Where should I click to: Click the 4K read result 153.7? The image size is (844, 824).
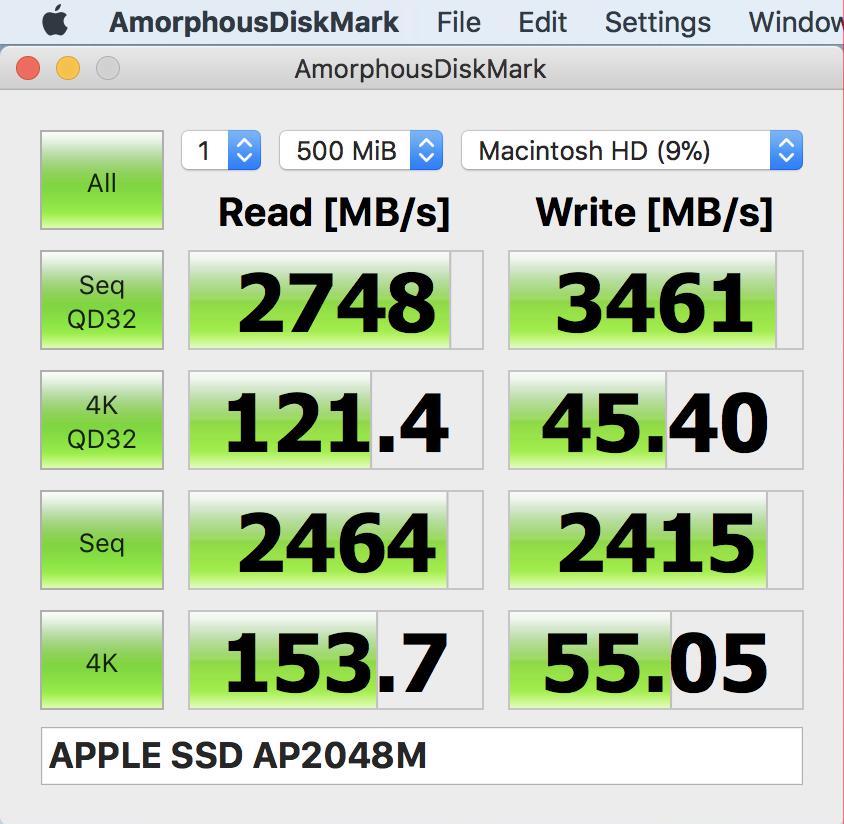[336, 660]
